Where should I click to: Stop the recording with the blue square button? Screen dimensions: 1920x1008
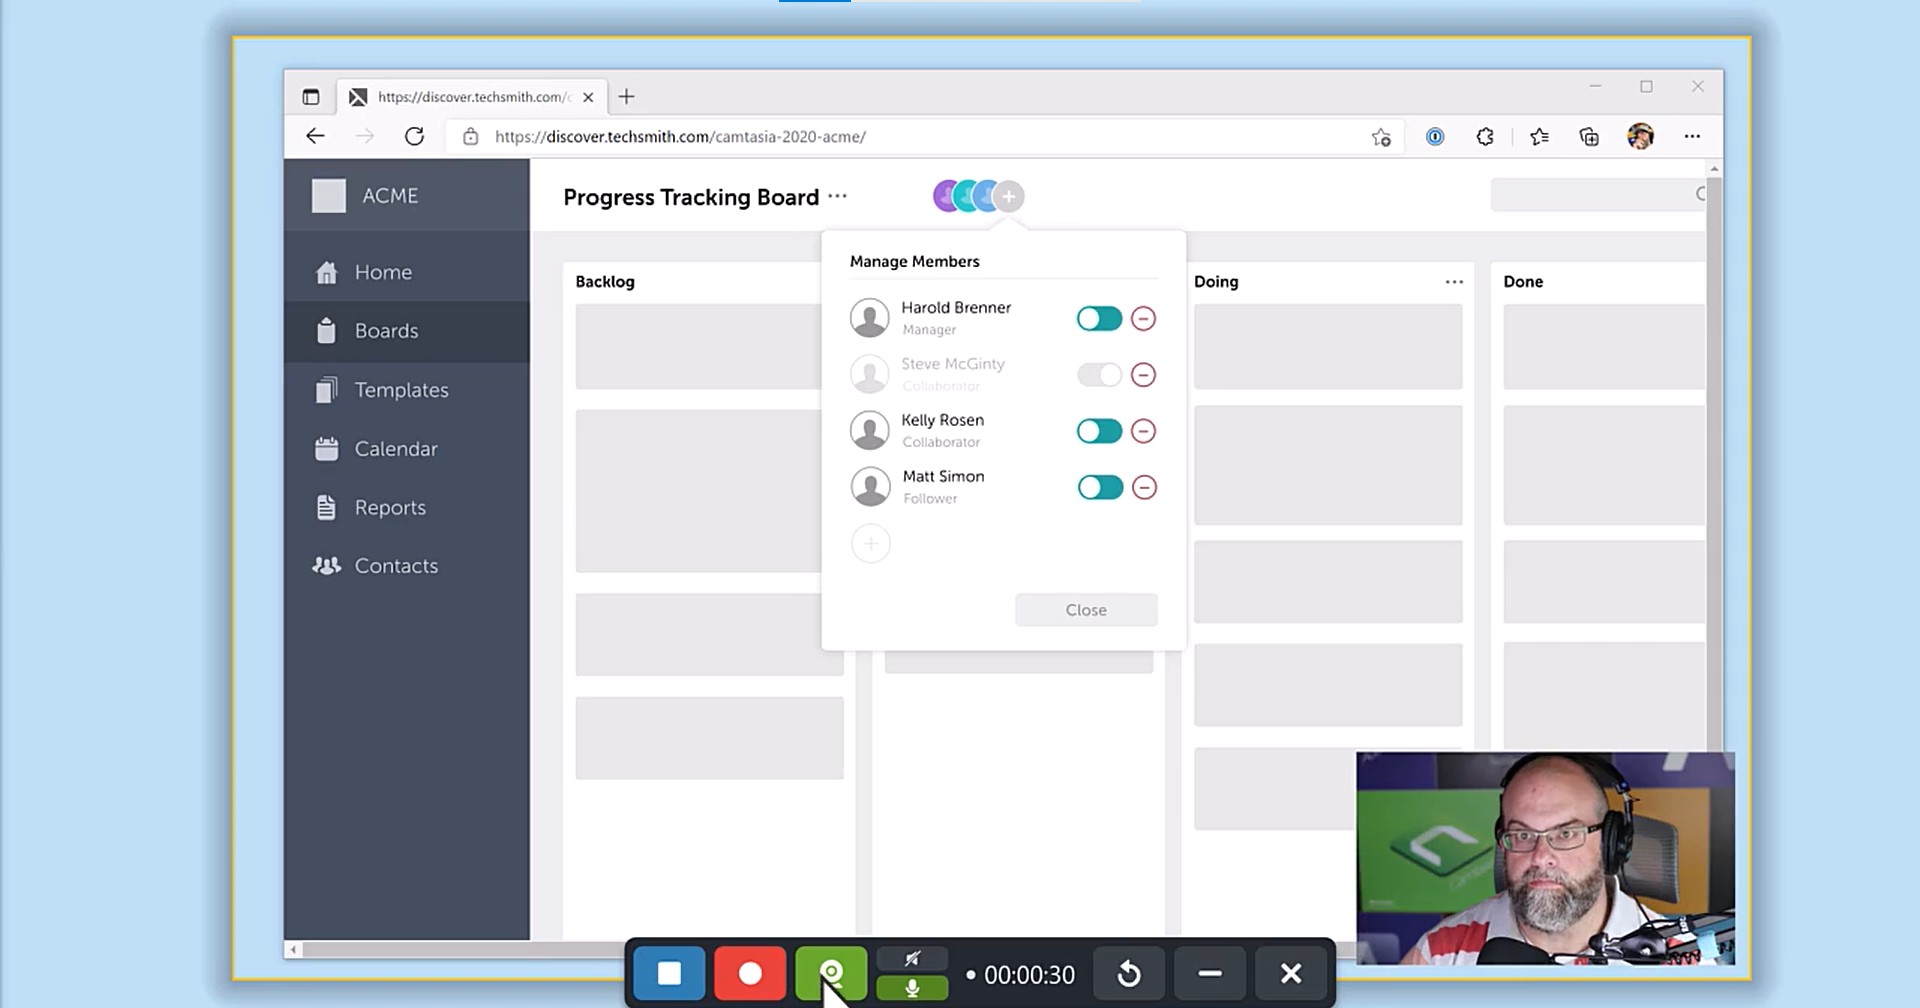point(669,973)
